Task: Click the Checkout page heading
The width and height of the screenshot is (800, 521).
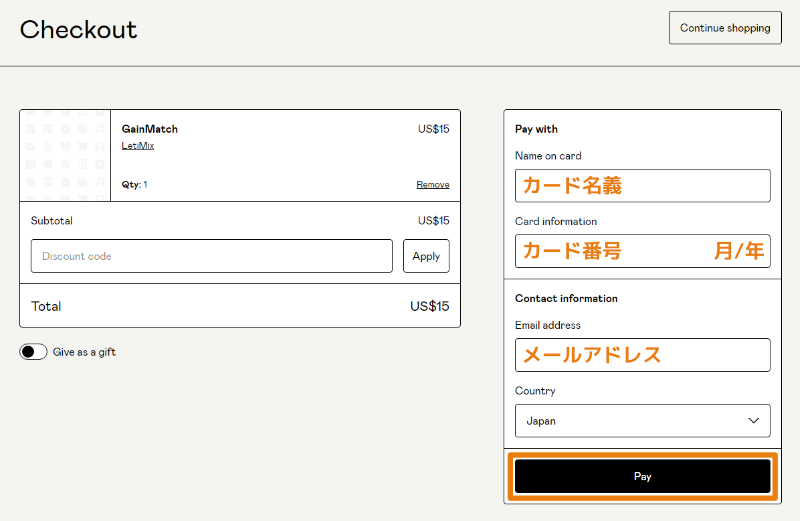Action: point(78,30)
